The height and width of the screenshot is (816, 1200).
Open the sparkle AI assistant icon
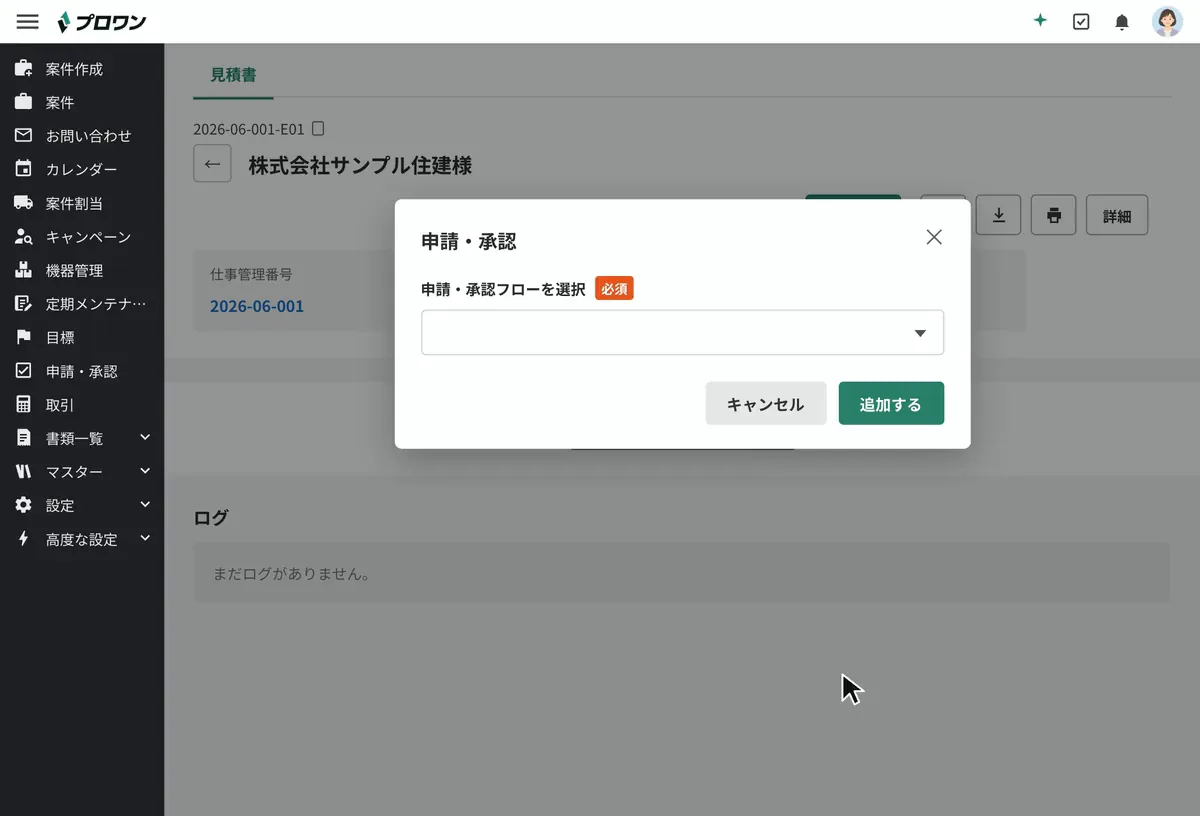click(1040, 21)
